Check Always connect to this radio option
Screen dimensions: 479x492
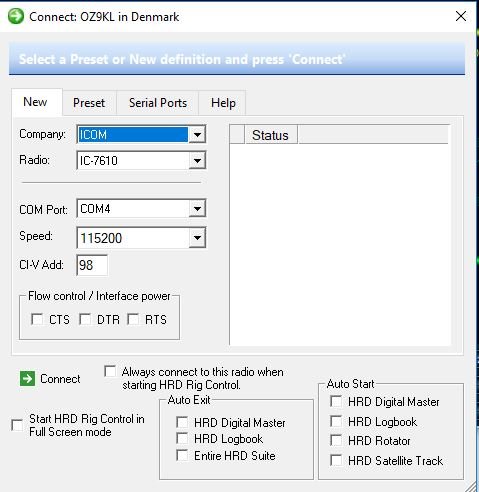point(110,371)
